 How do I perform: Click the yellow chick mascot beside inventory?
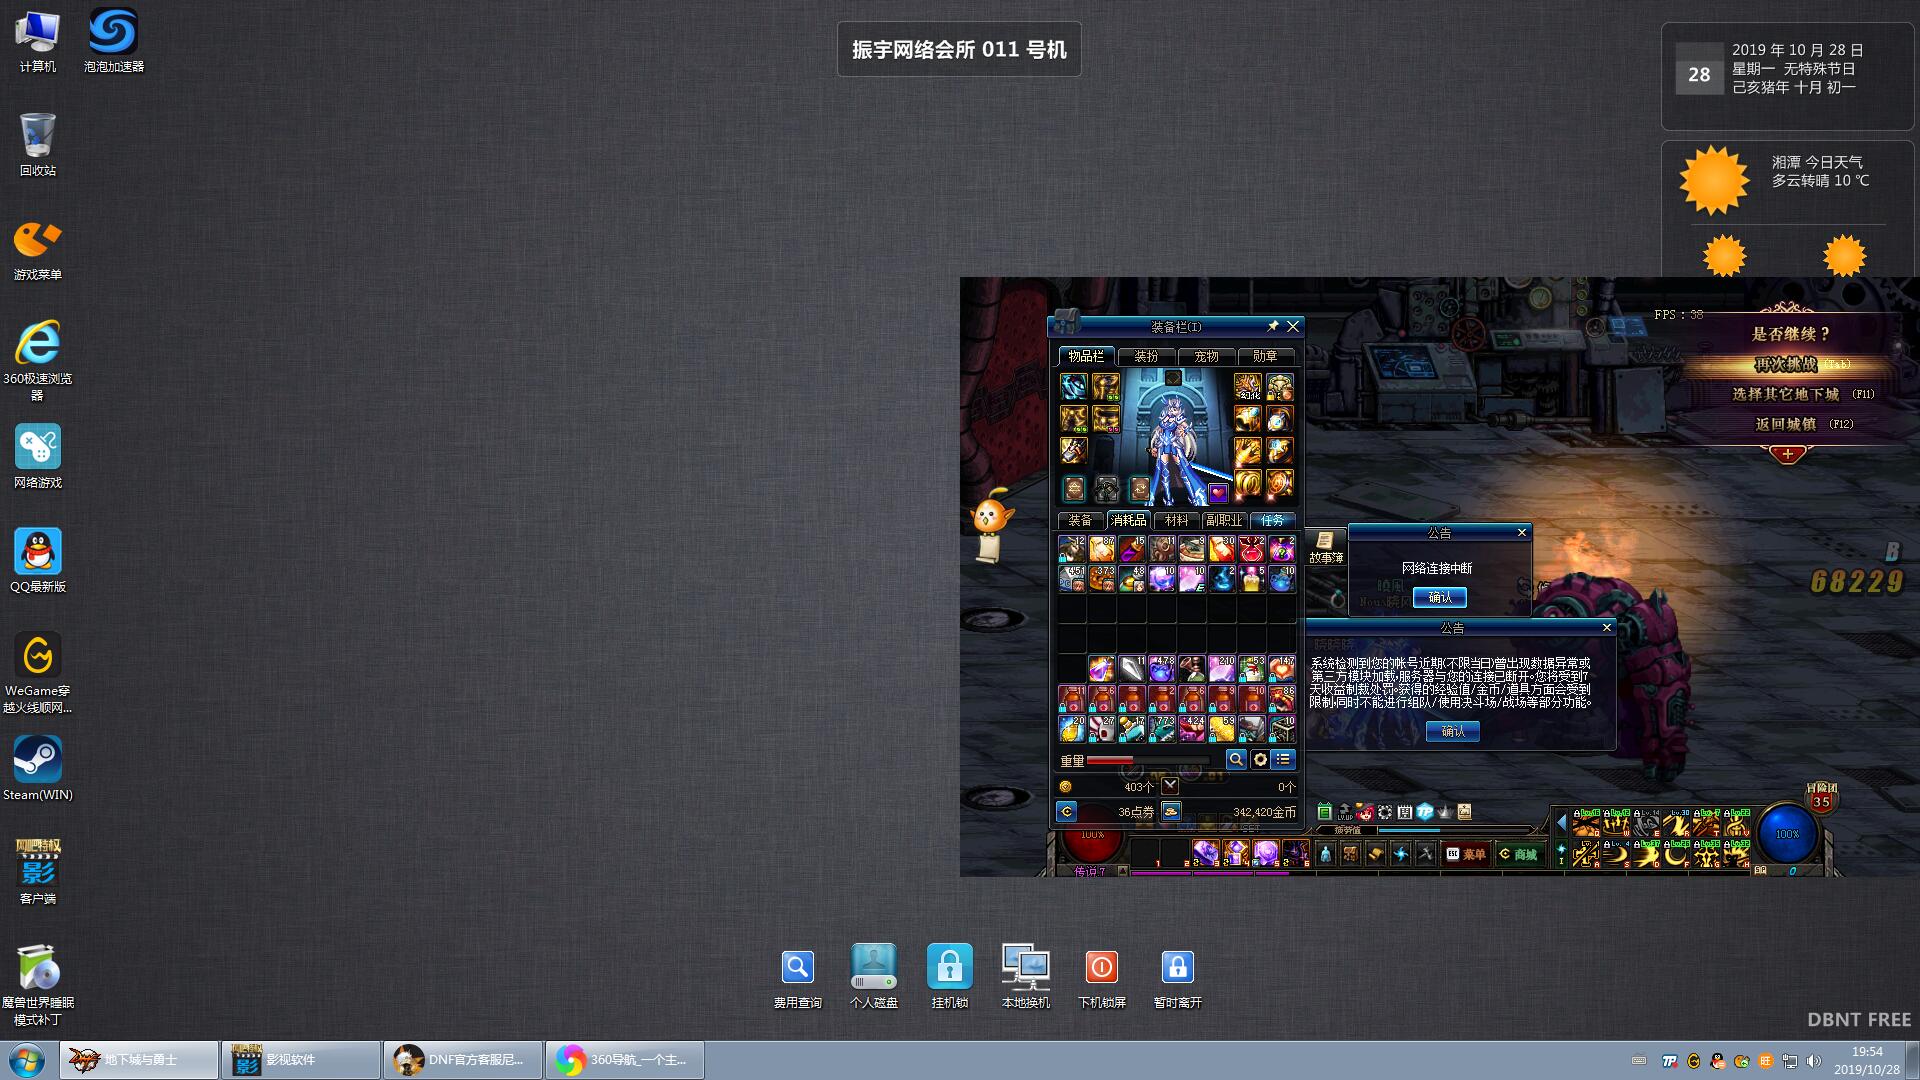[992, 514]
